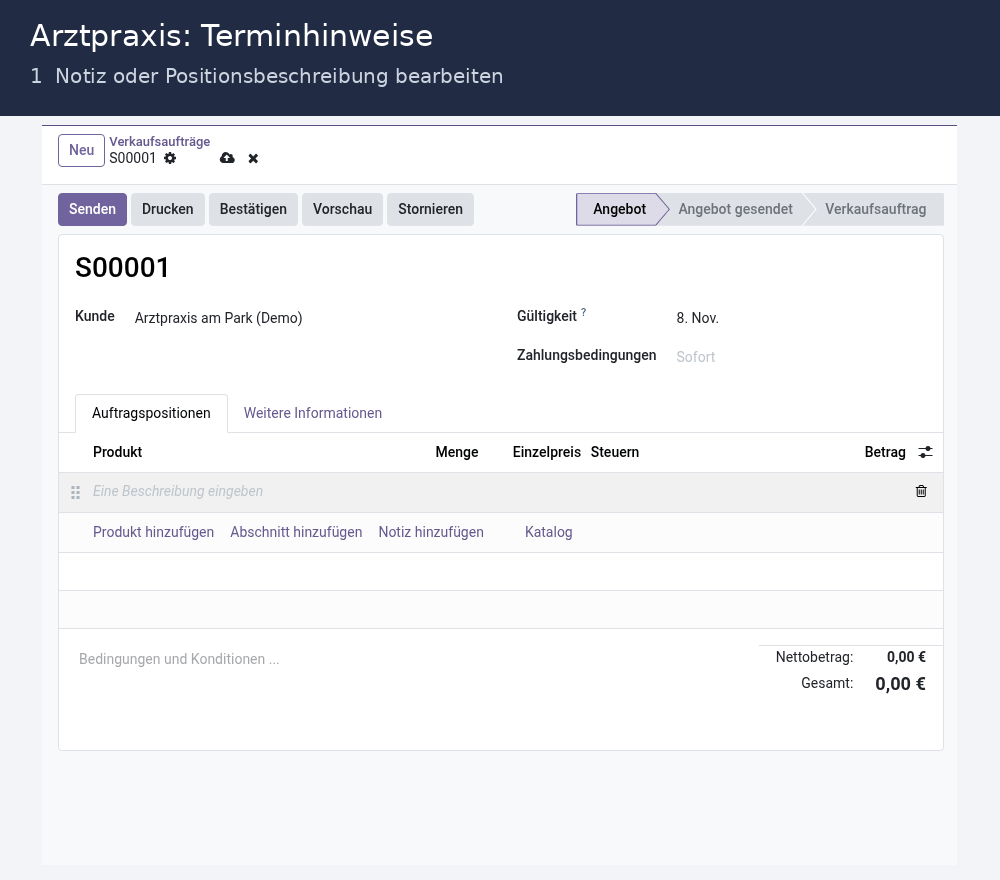The height and width of the screenshot is (880, 1000).
Task: Print the order with Drucken
Action: [168, 209]
